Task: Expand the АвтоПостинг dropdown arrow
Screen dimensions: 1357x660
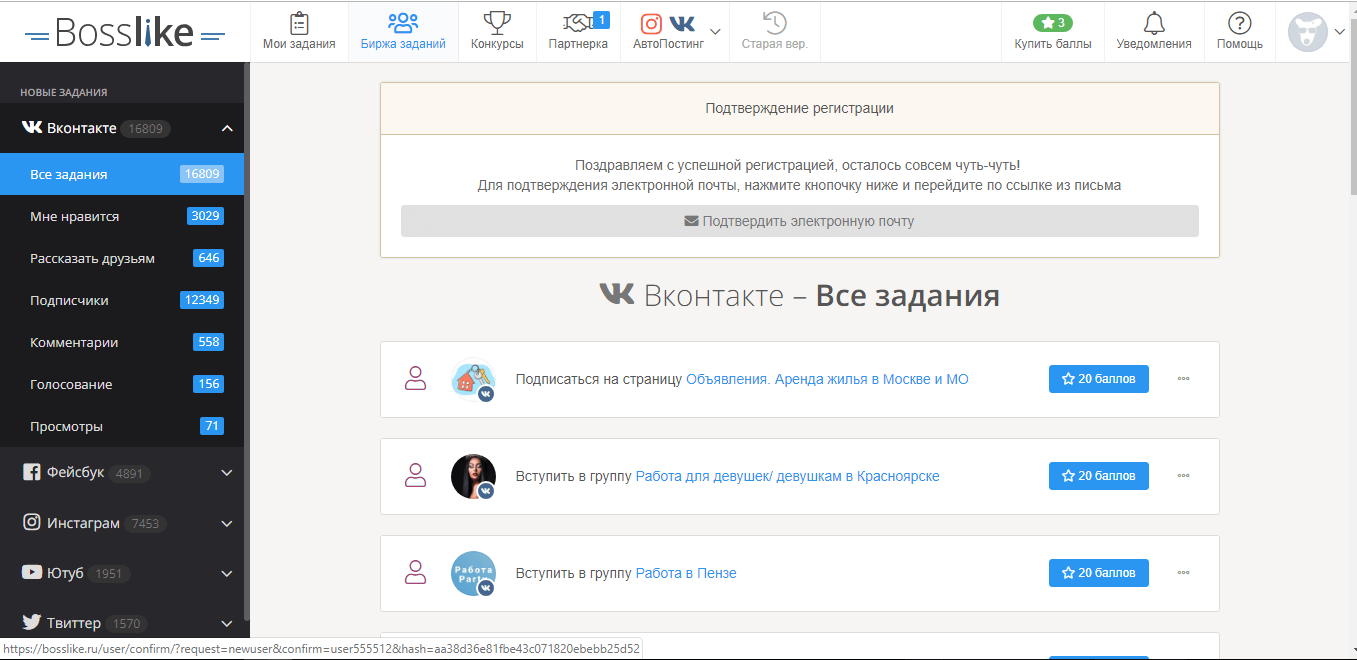Action: 715,30
